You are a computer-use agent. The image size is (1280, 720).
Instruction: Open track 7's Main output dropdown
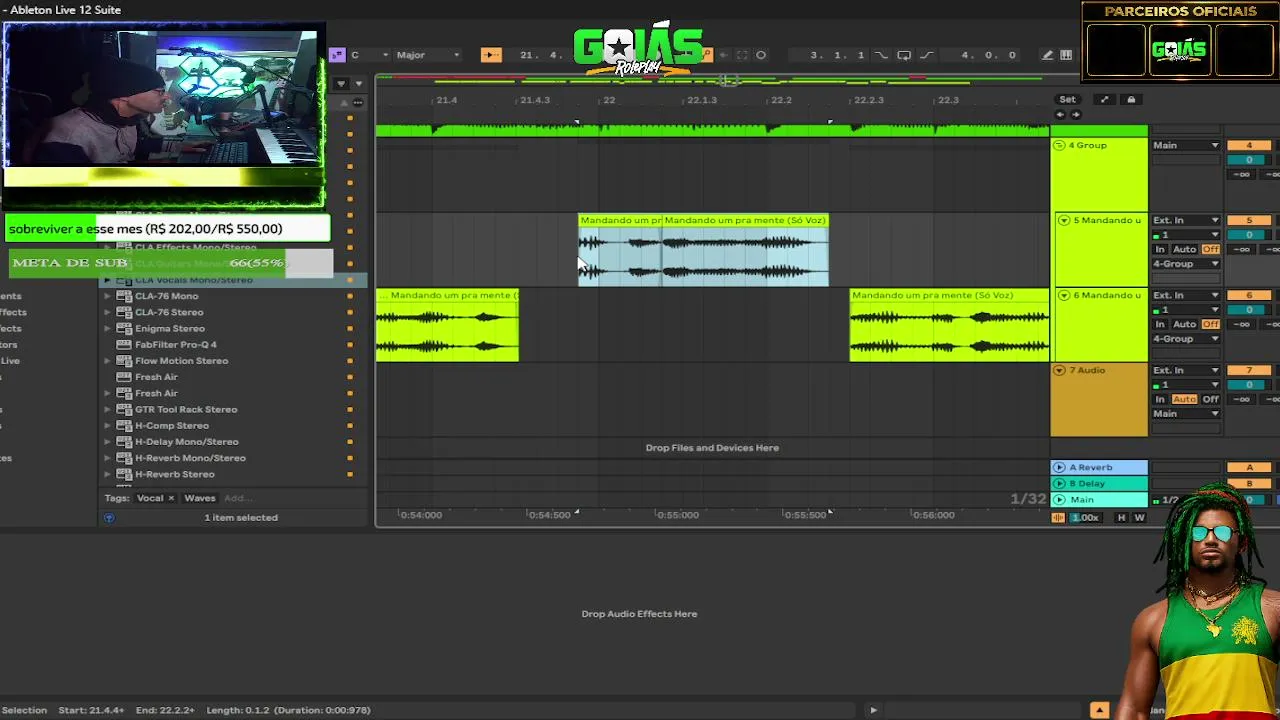pos(1186,414)
